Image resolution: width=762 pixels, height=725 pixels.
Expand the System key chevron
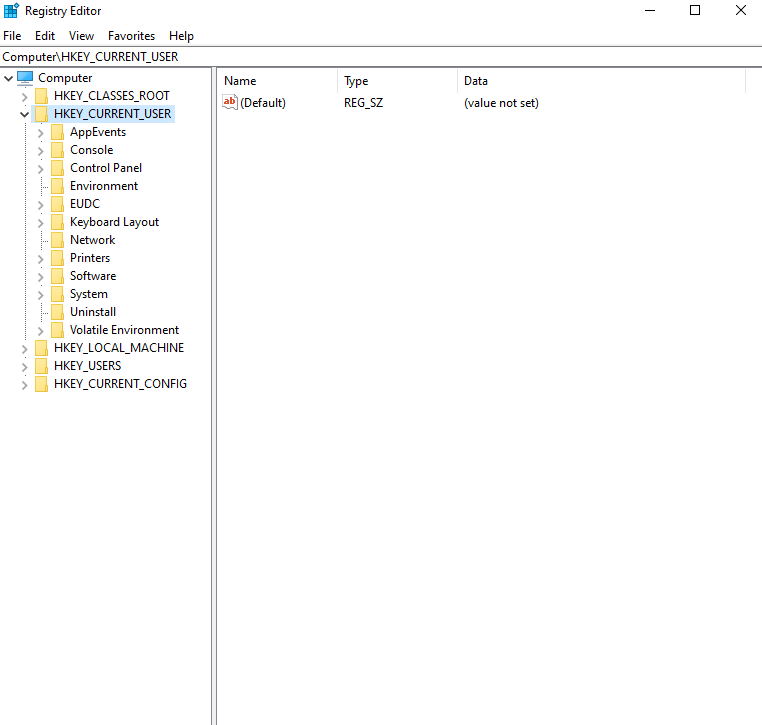pos(40,294)
